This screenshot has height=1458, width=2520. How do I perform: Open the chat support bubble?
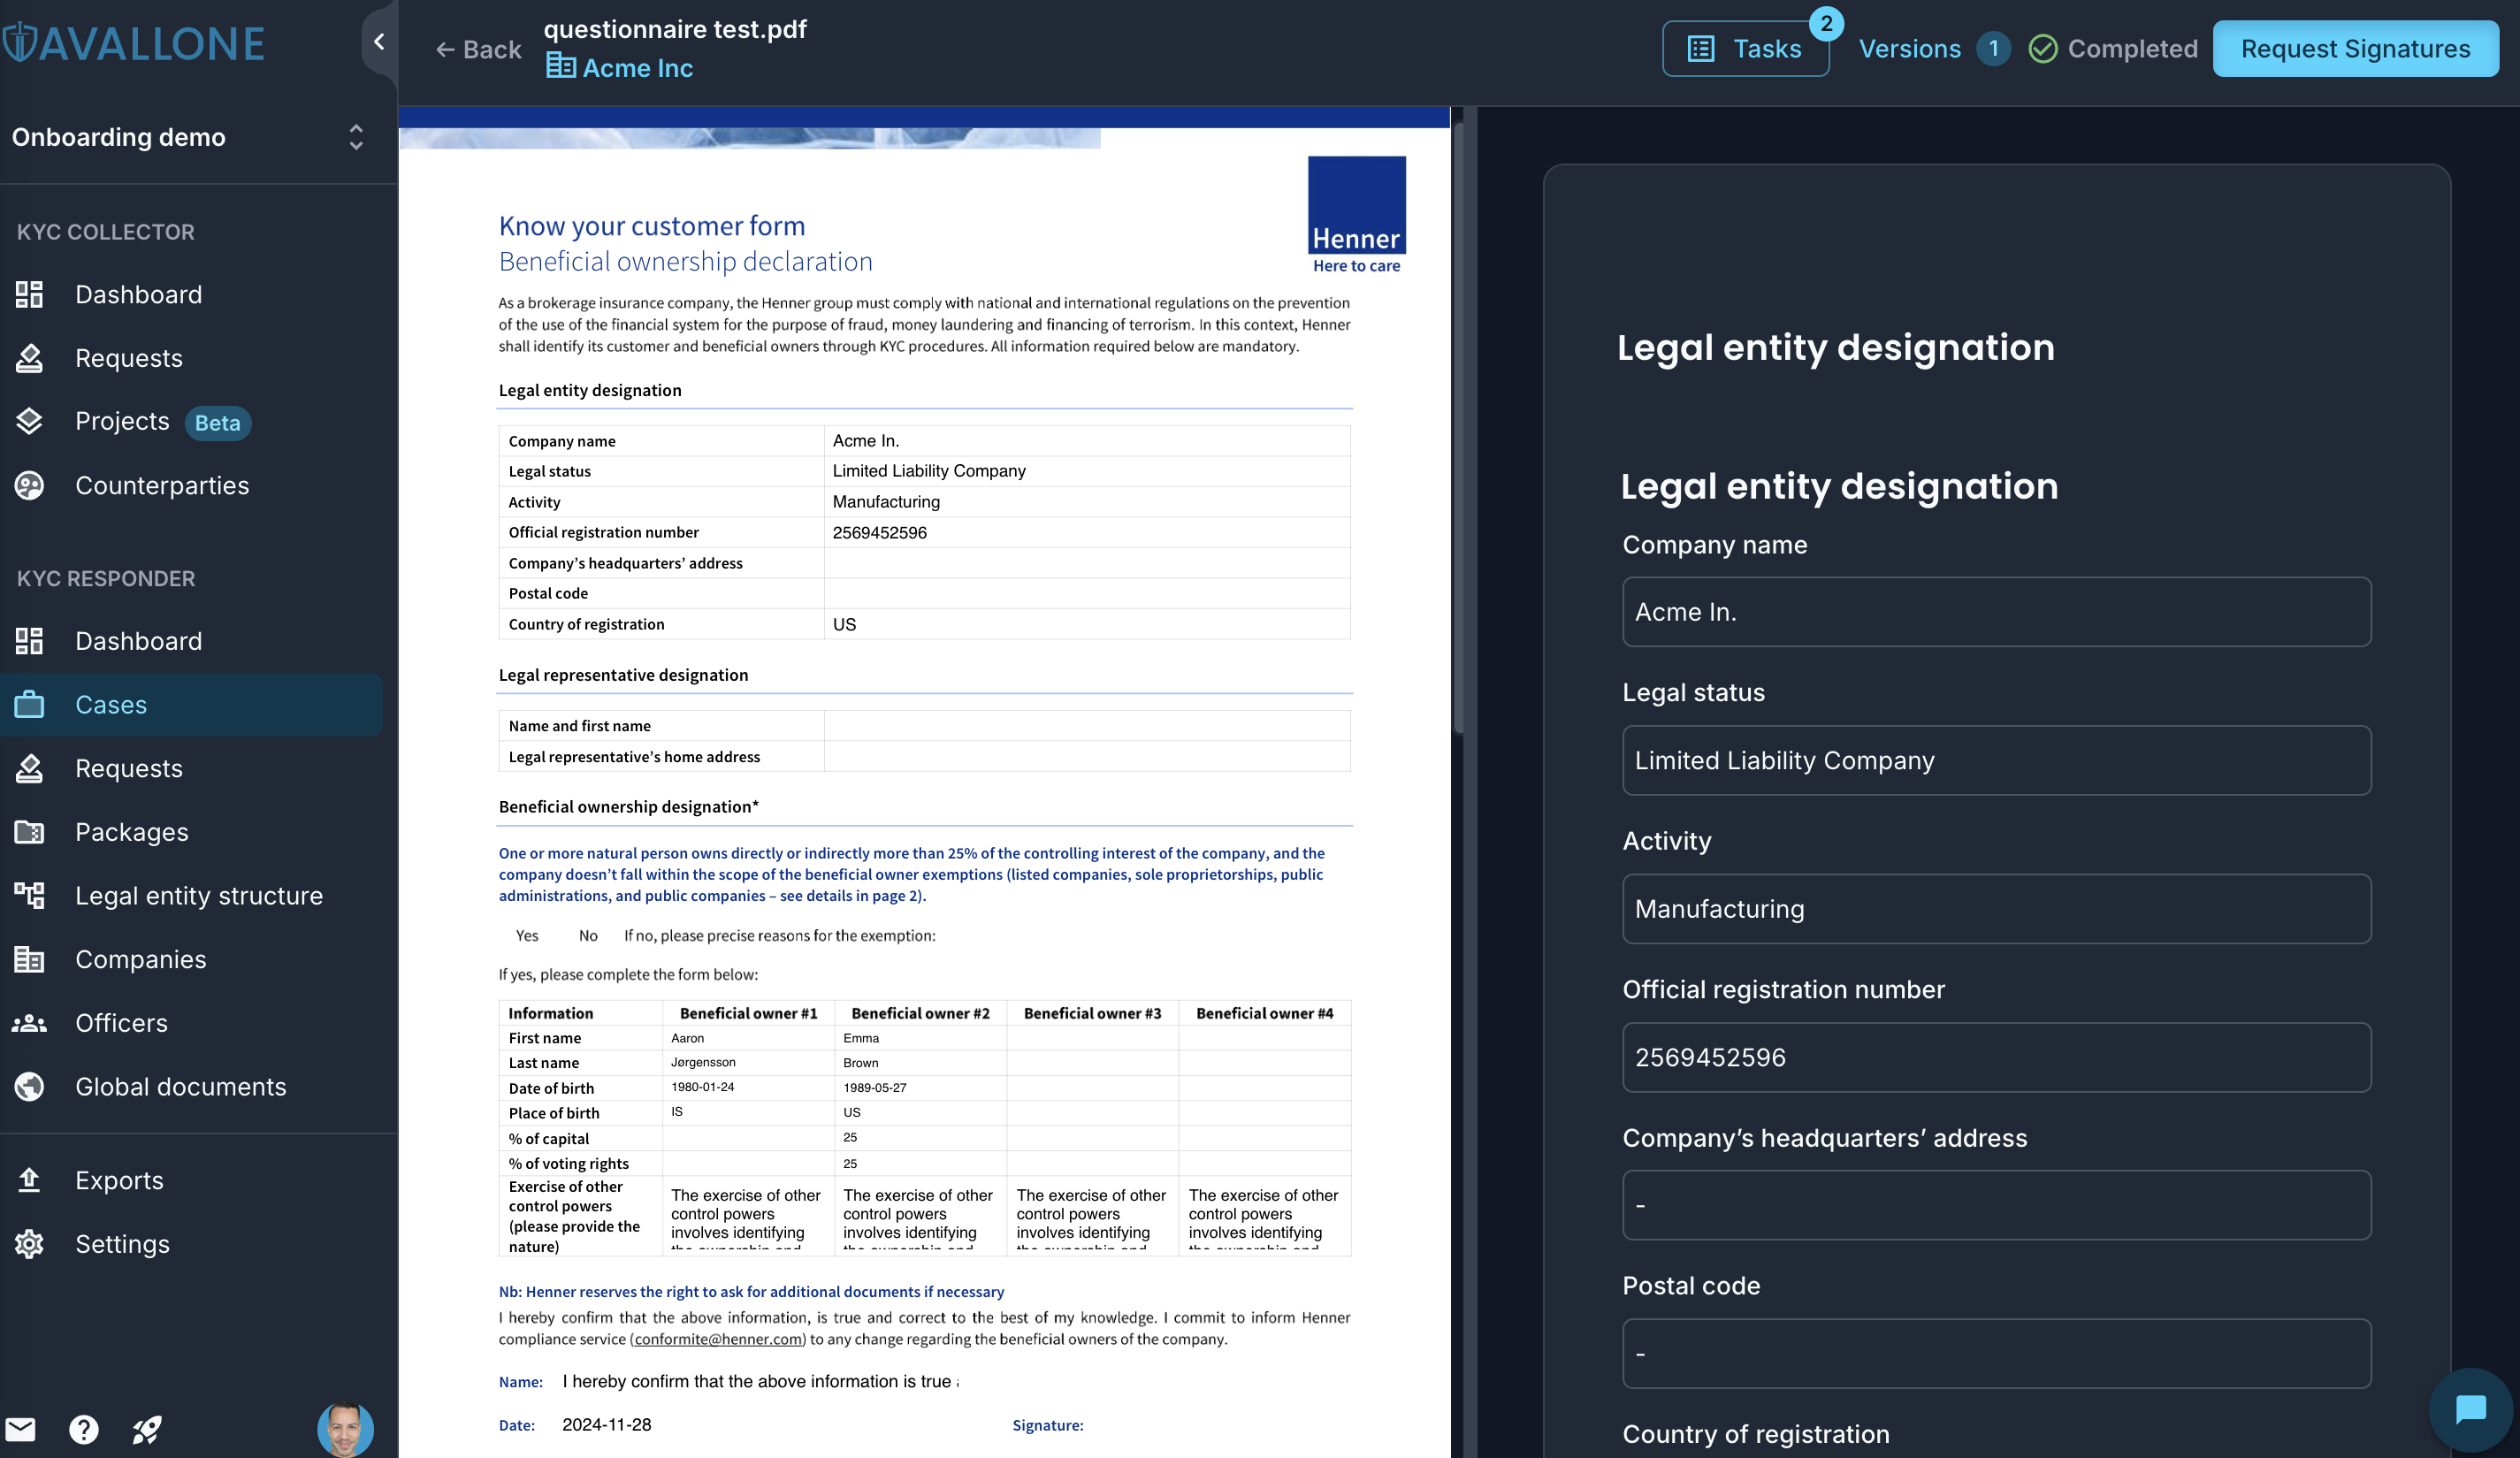(2471, 1410)
